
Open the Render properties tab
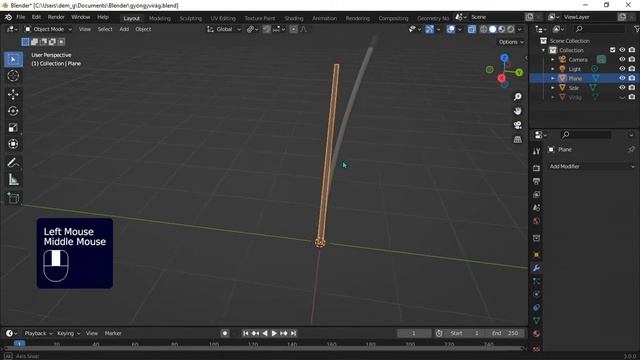[x=536, y=168]
